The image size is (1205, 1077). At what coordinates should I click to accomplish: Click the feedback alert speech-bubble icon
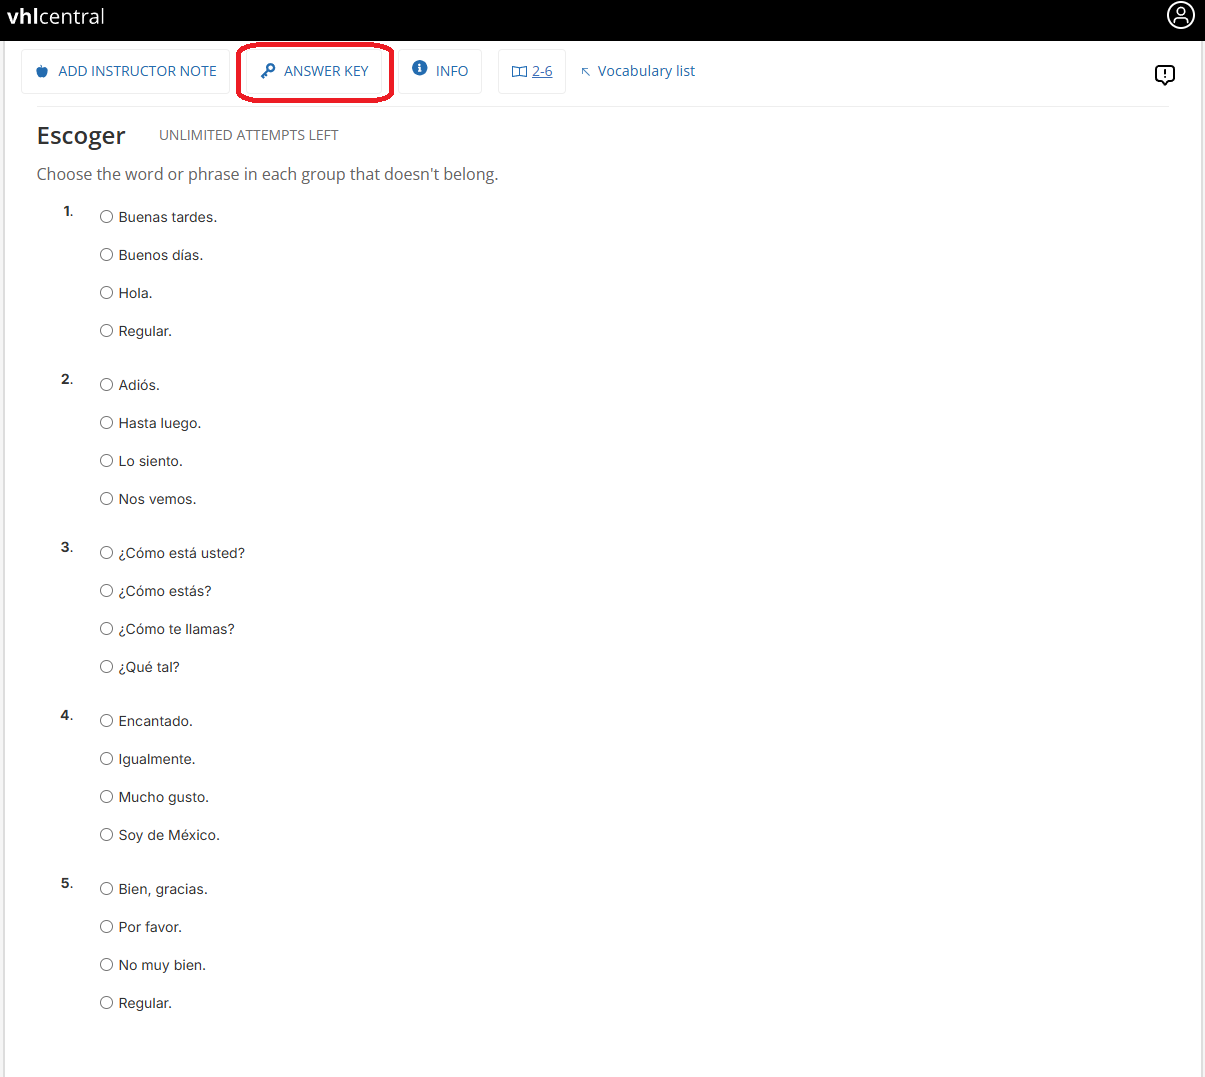(x=1165, y=75)
